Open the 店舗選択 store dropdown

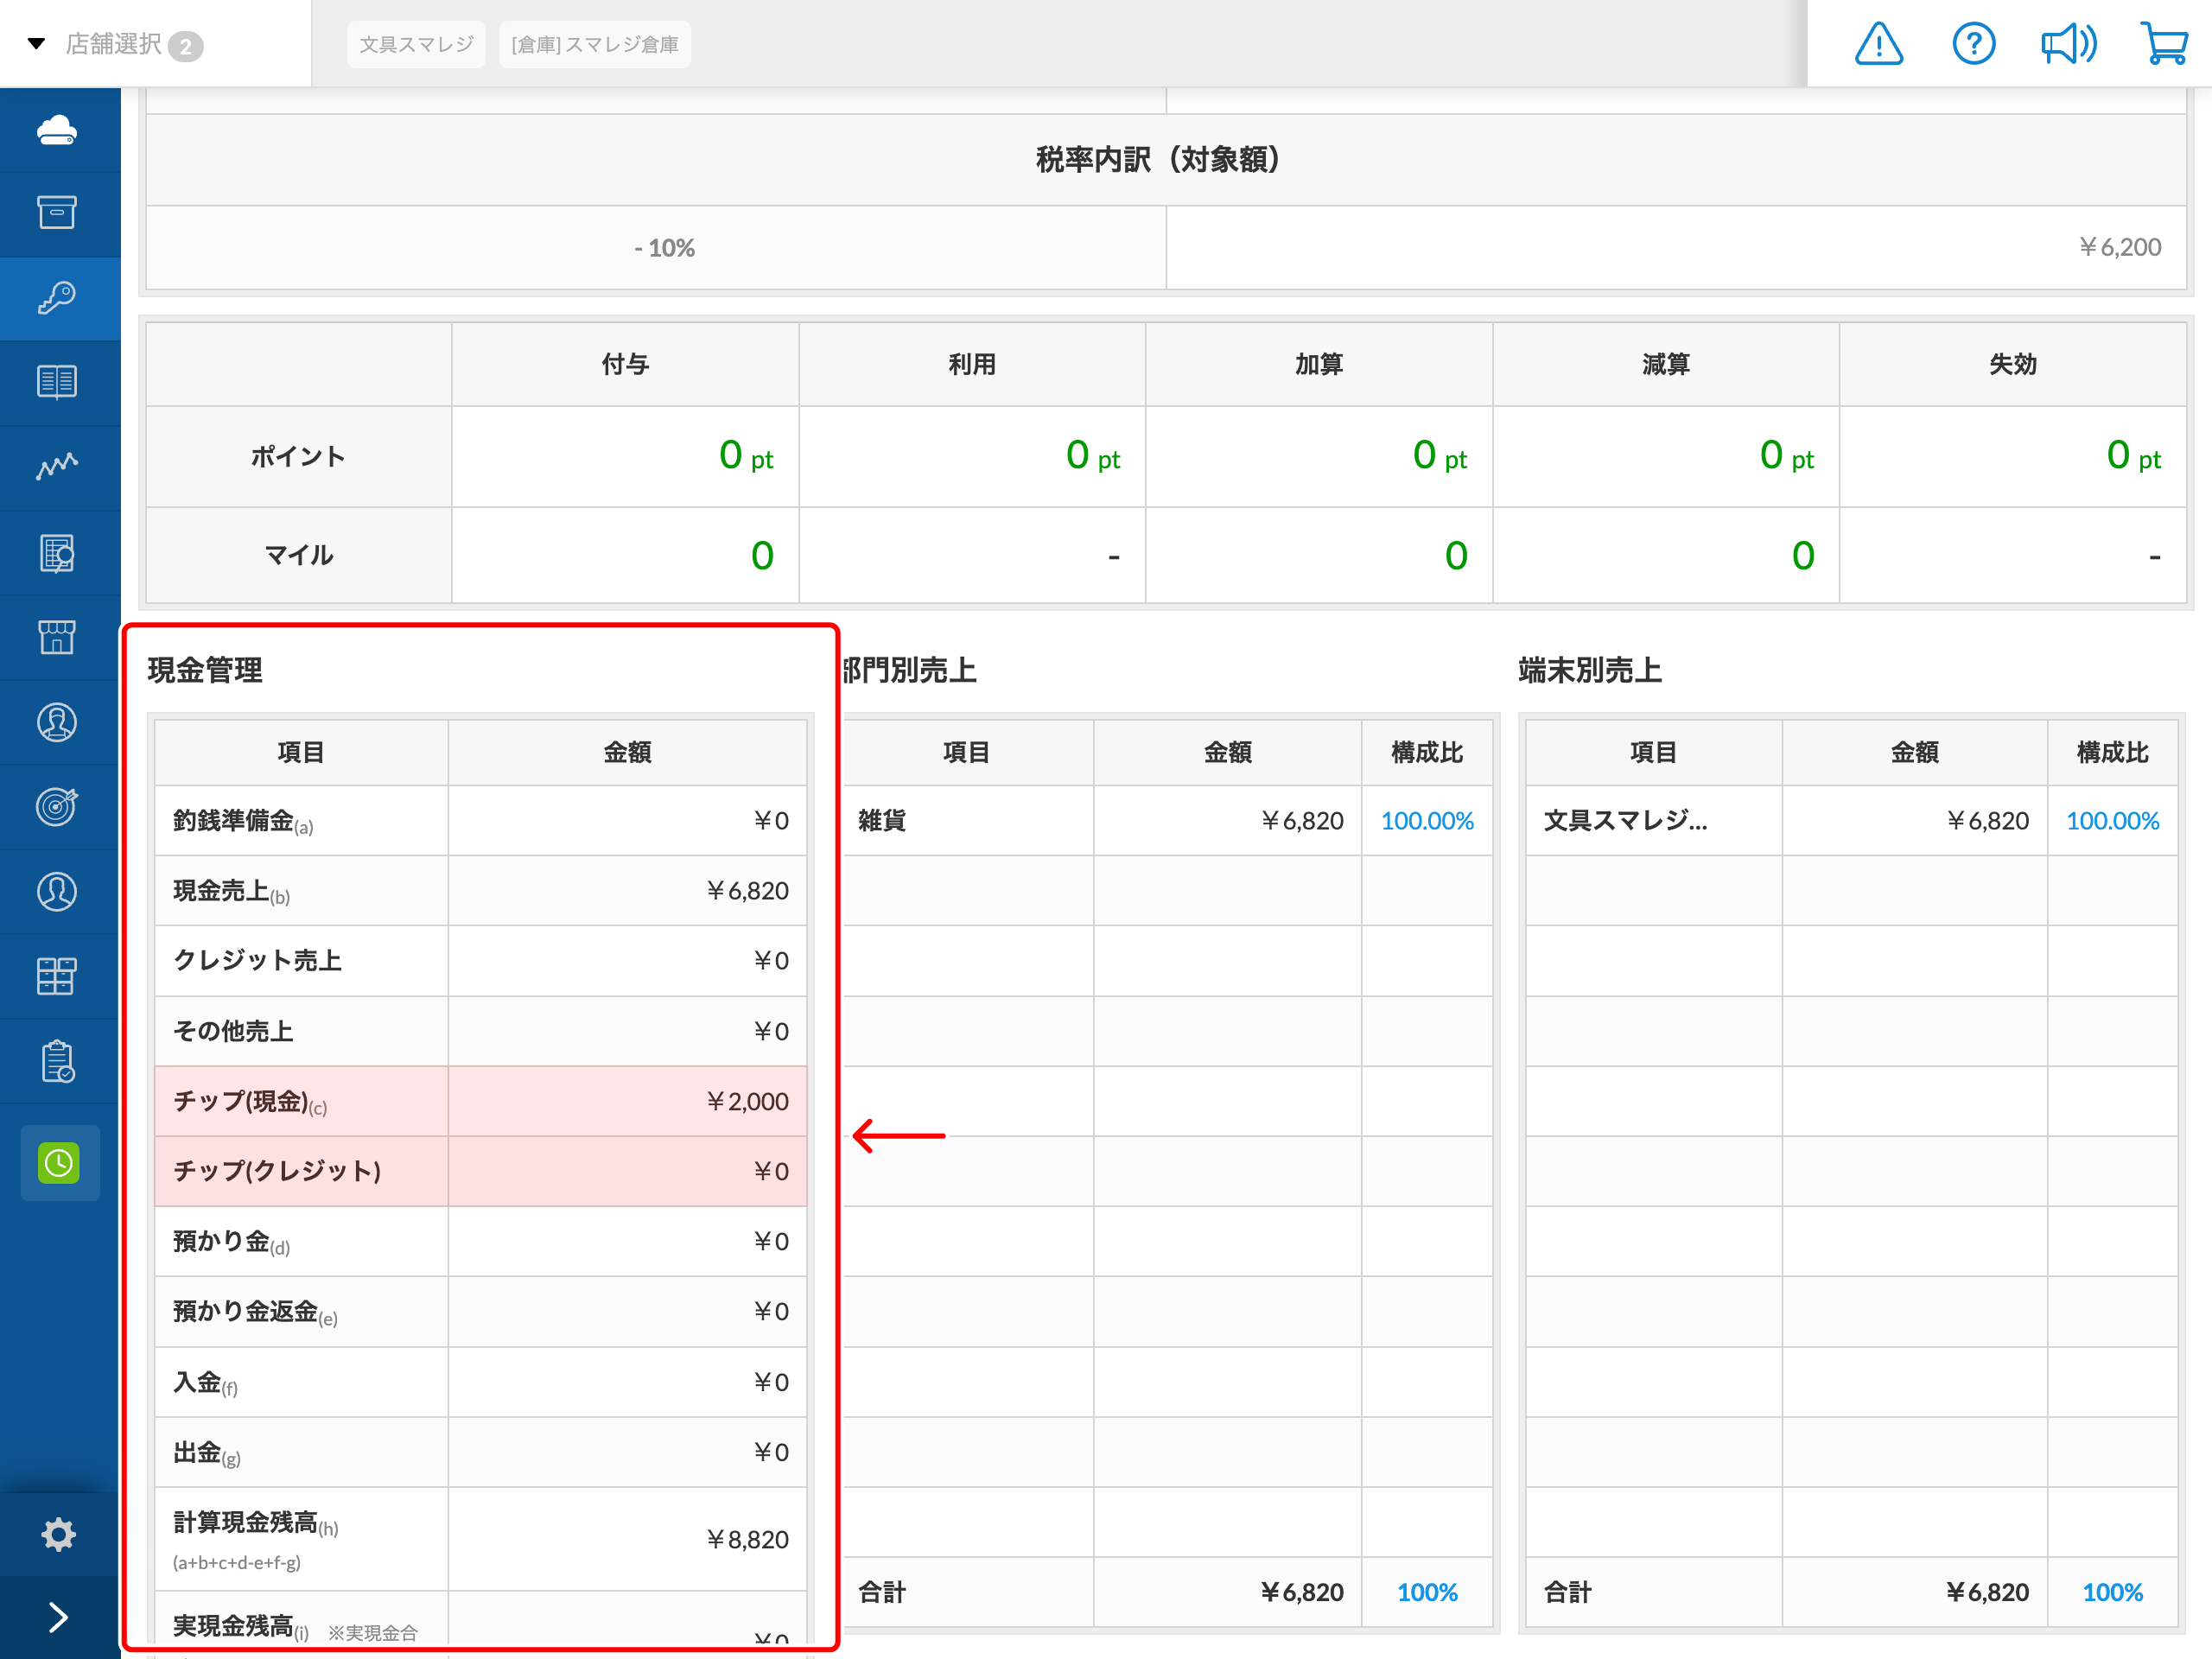(113, 44)
